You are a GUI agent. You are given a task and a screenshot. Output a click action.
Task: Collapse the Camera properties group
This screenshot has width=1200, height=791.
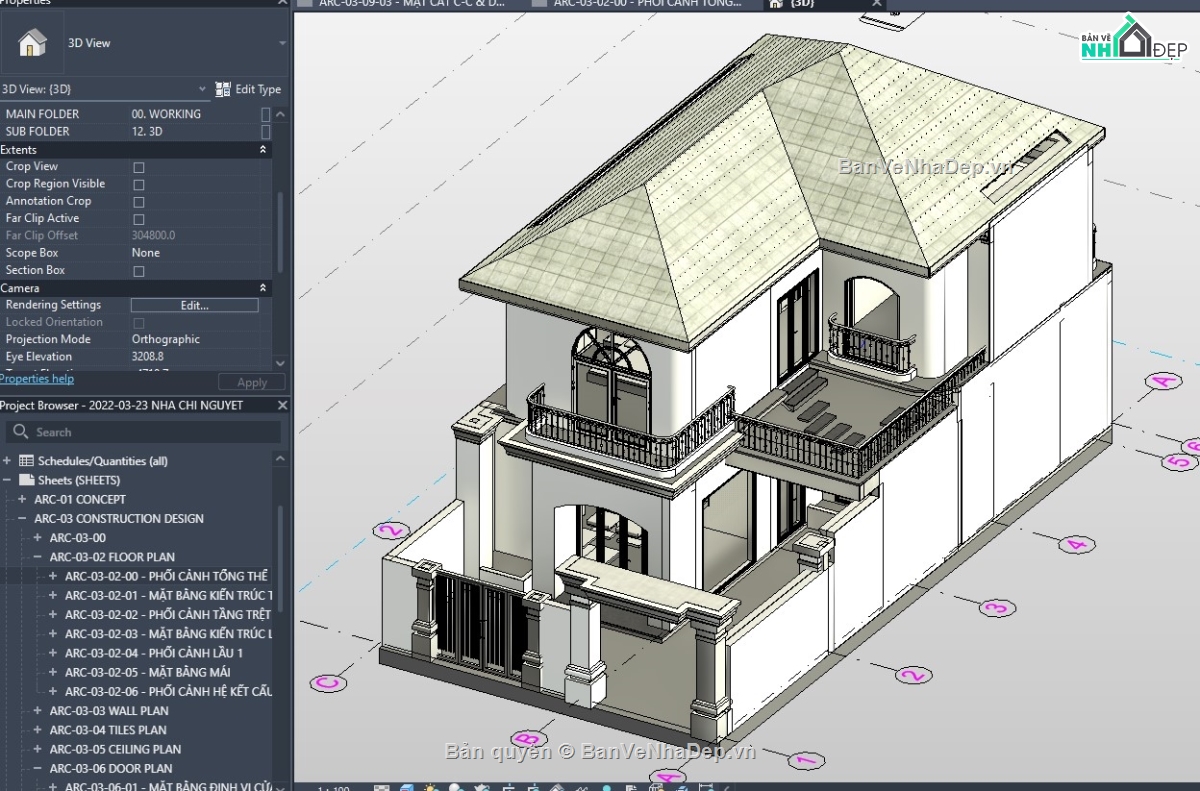pyautogui.click(x=263, y=288)
